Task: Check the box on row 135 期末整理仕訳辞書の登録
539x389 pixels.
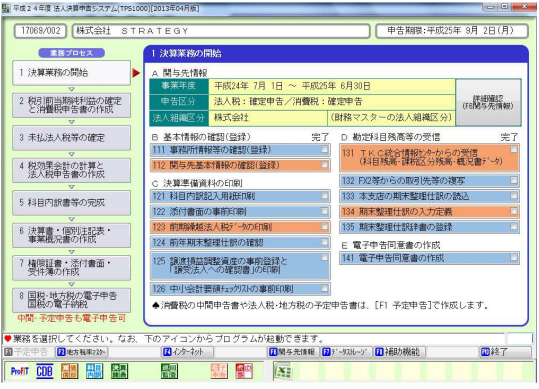Action: point(514,226)
